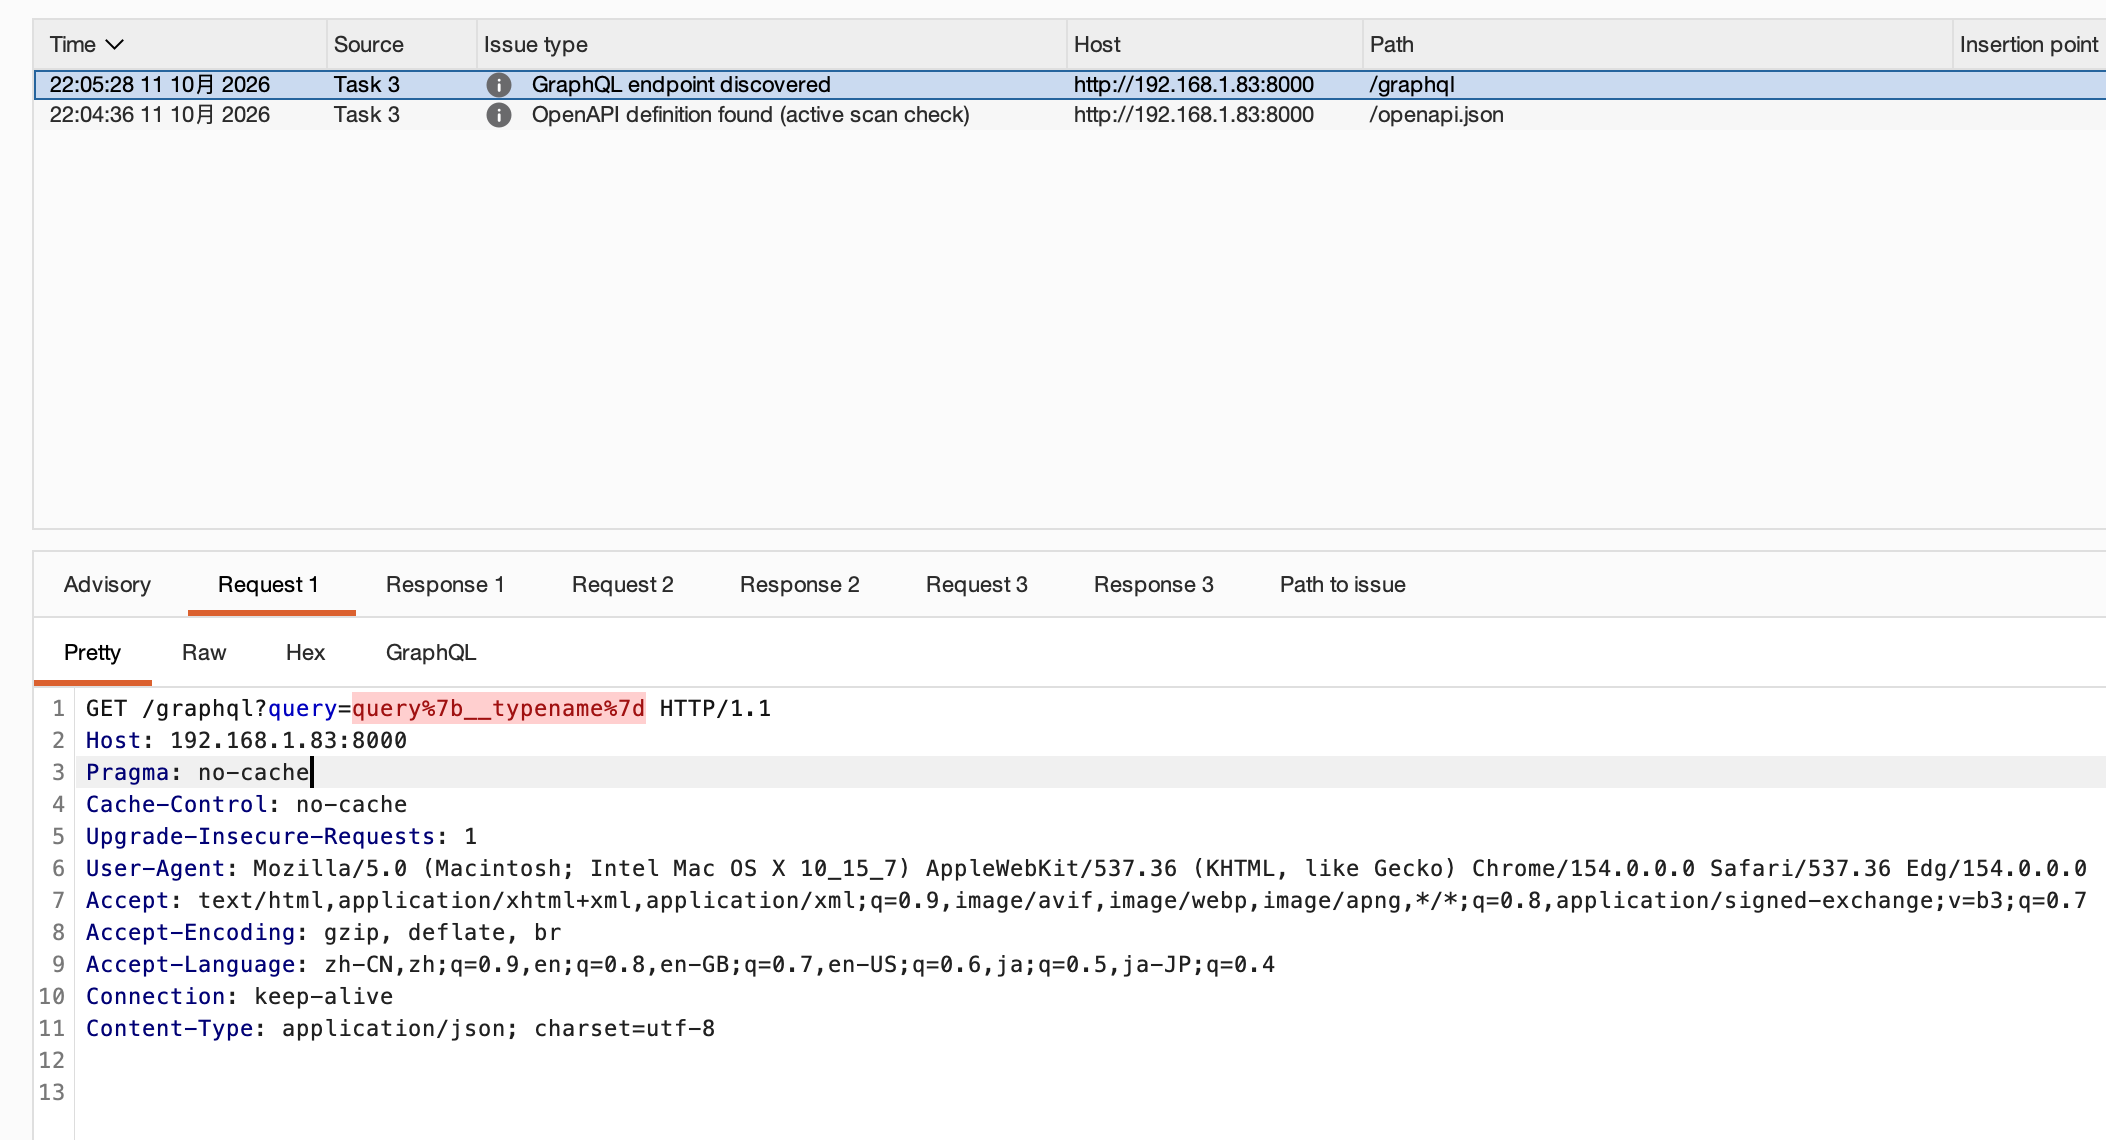2106x1140 pixels.
Task: Click the Host column header
Action: point(1214,45)
